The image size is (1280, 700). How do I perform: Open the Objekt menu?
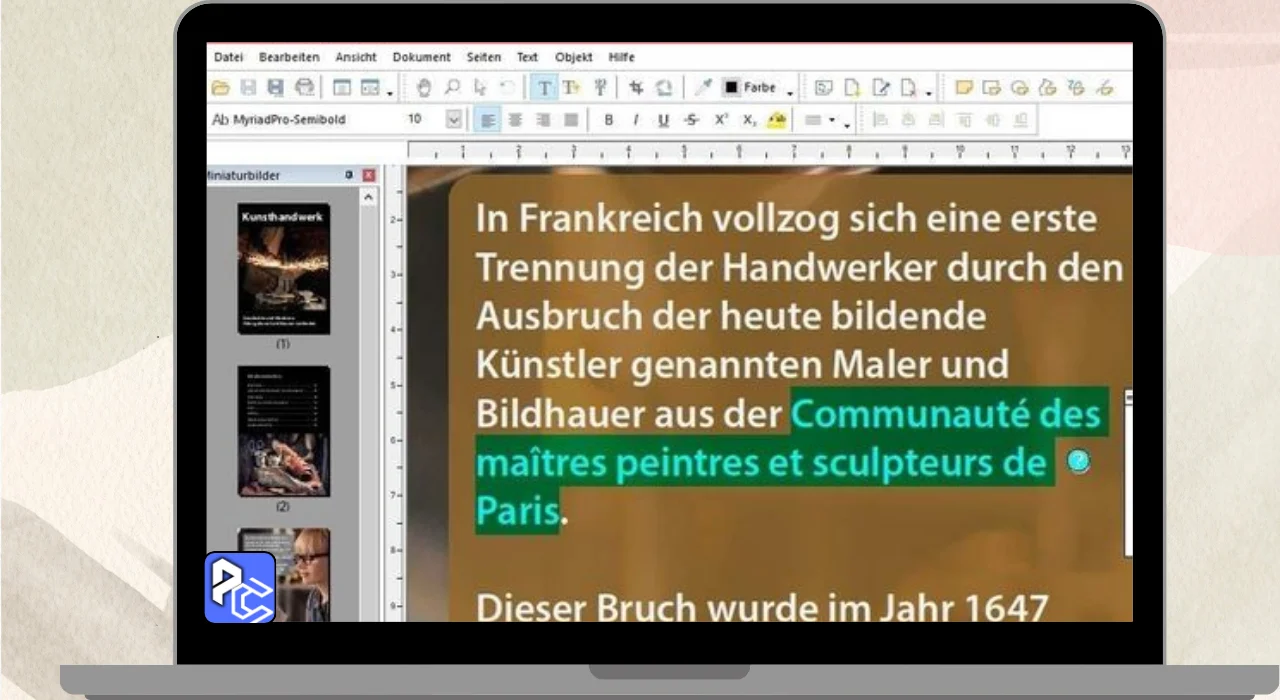[x=574, y=57]
